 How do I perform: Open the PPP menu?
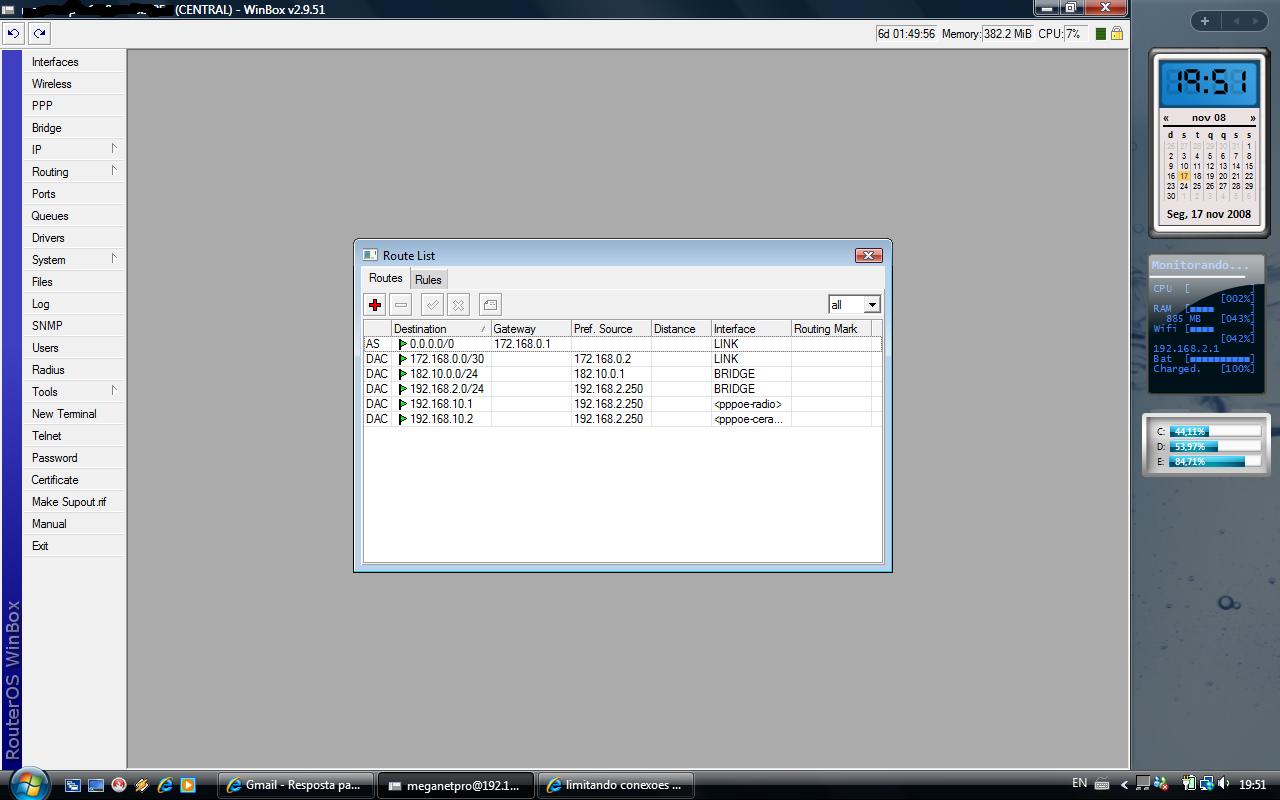click(74, 106)
